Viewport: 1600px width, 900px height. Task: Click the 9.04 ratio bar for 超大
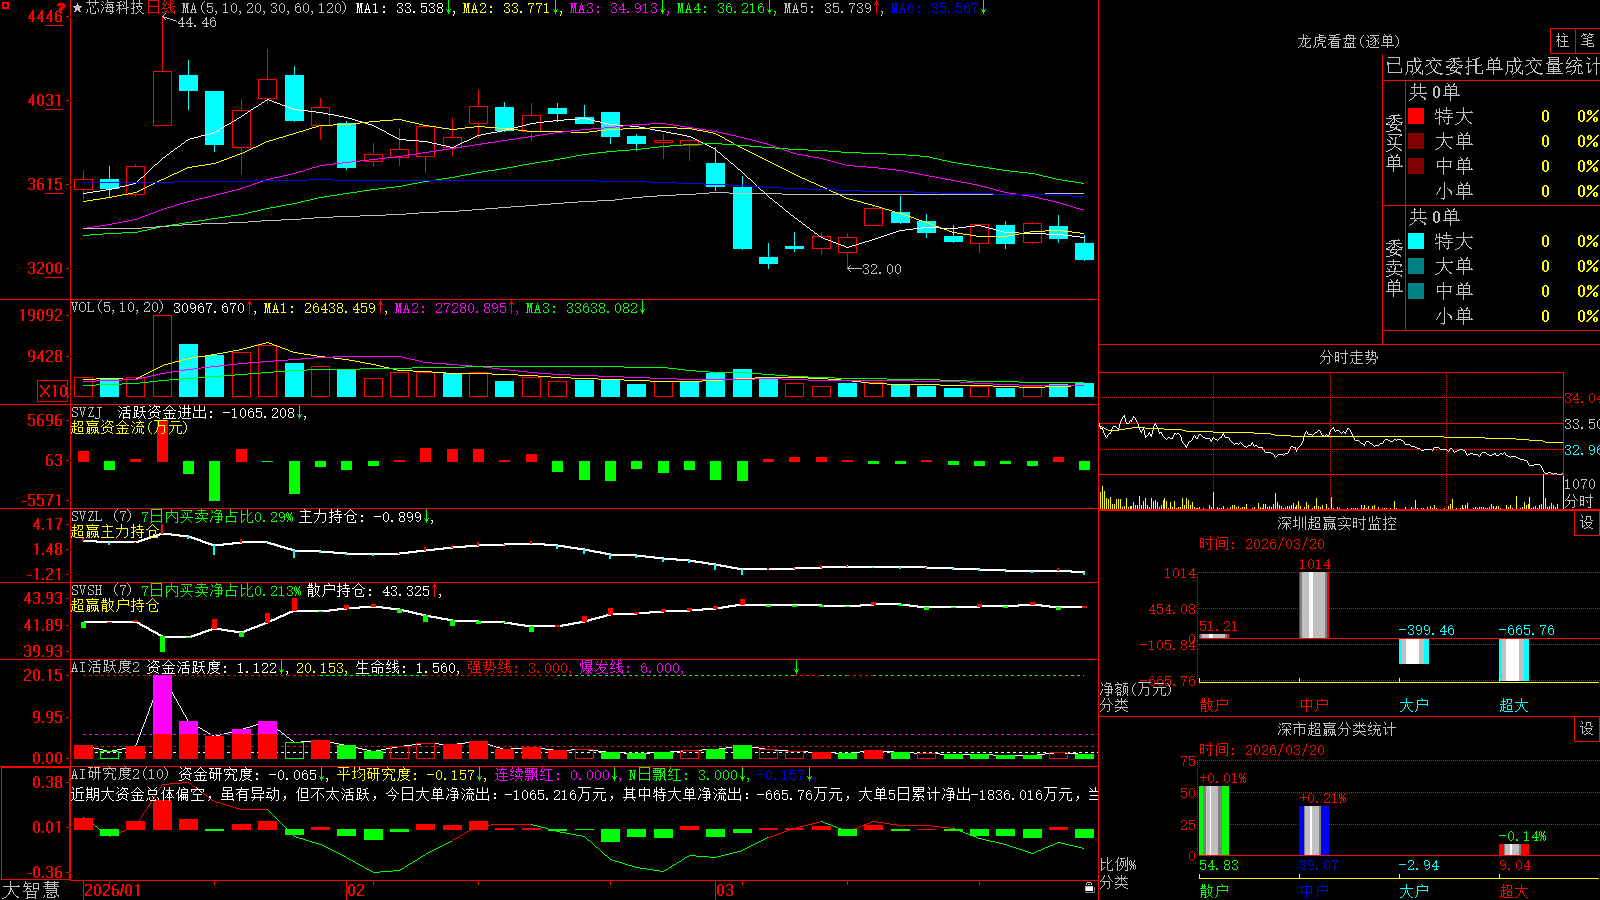point(1514,850)
